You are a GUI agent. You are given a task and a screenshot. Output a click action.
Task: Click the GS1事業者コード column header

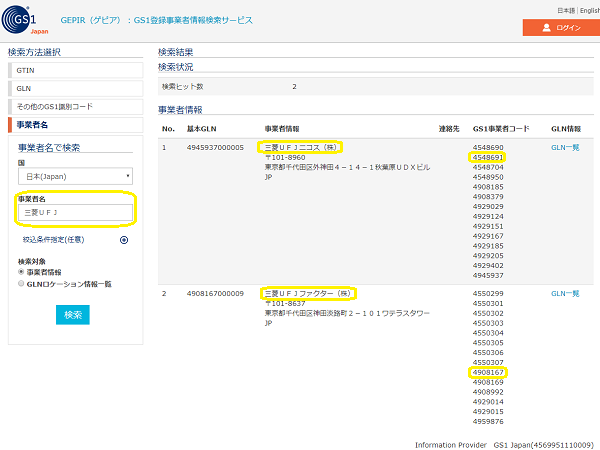(x=501, y=129)
